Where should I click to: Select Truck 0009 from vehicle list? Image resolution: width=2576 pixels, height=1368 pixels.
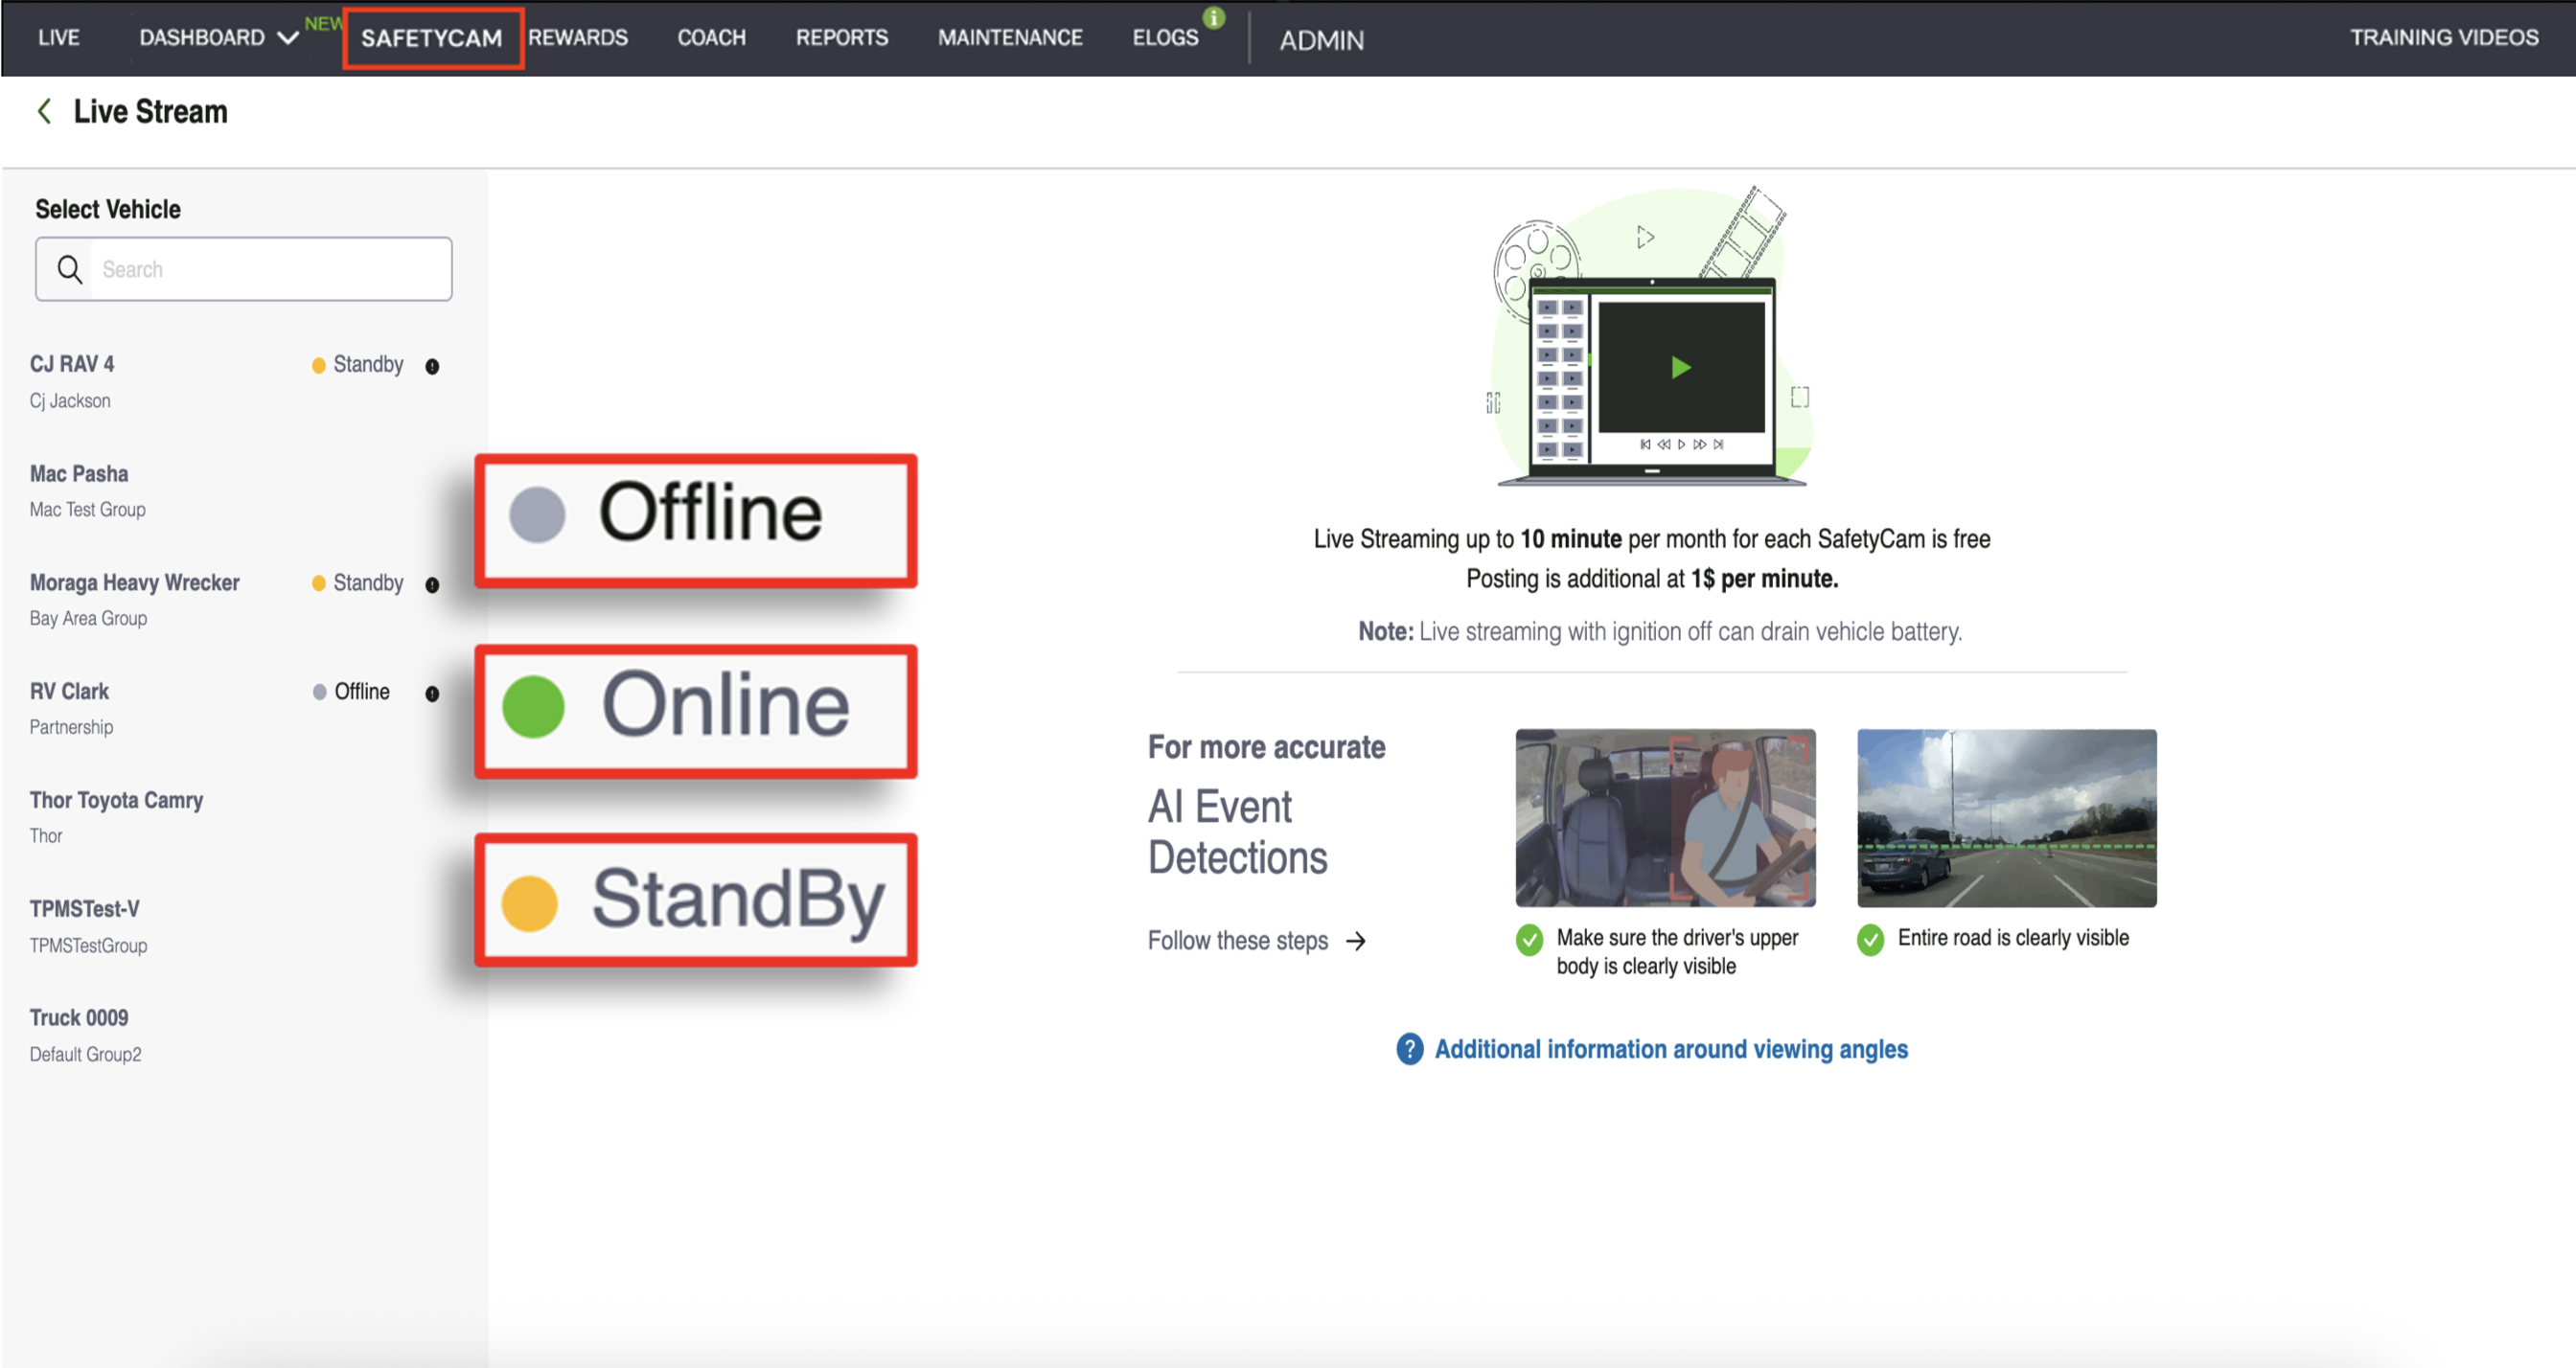[x=79, y=1017]
